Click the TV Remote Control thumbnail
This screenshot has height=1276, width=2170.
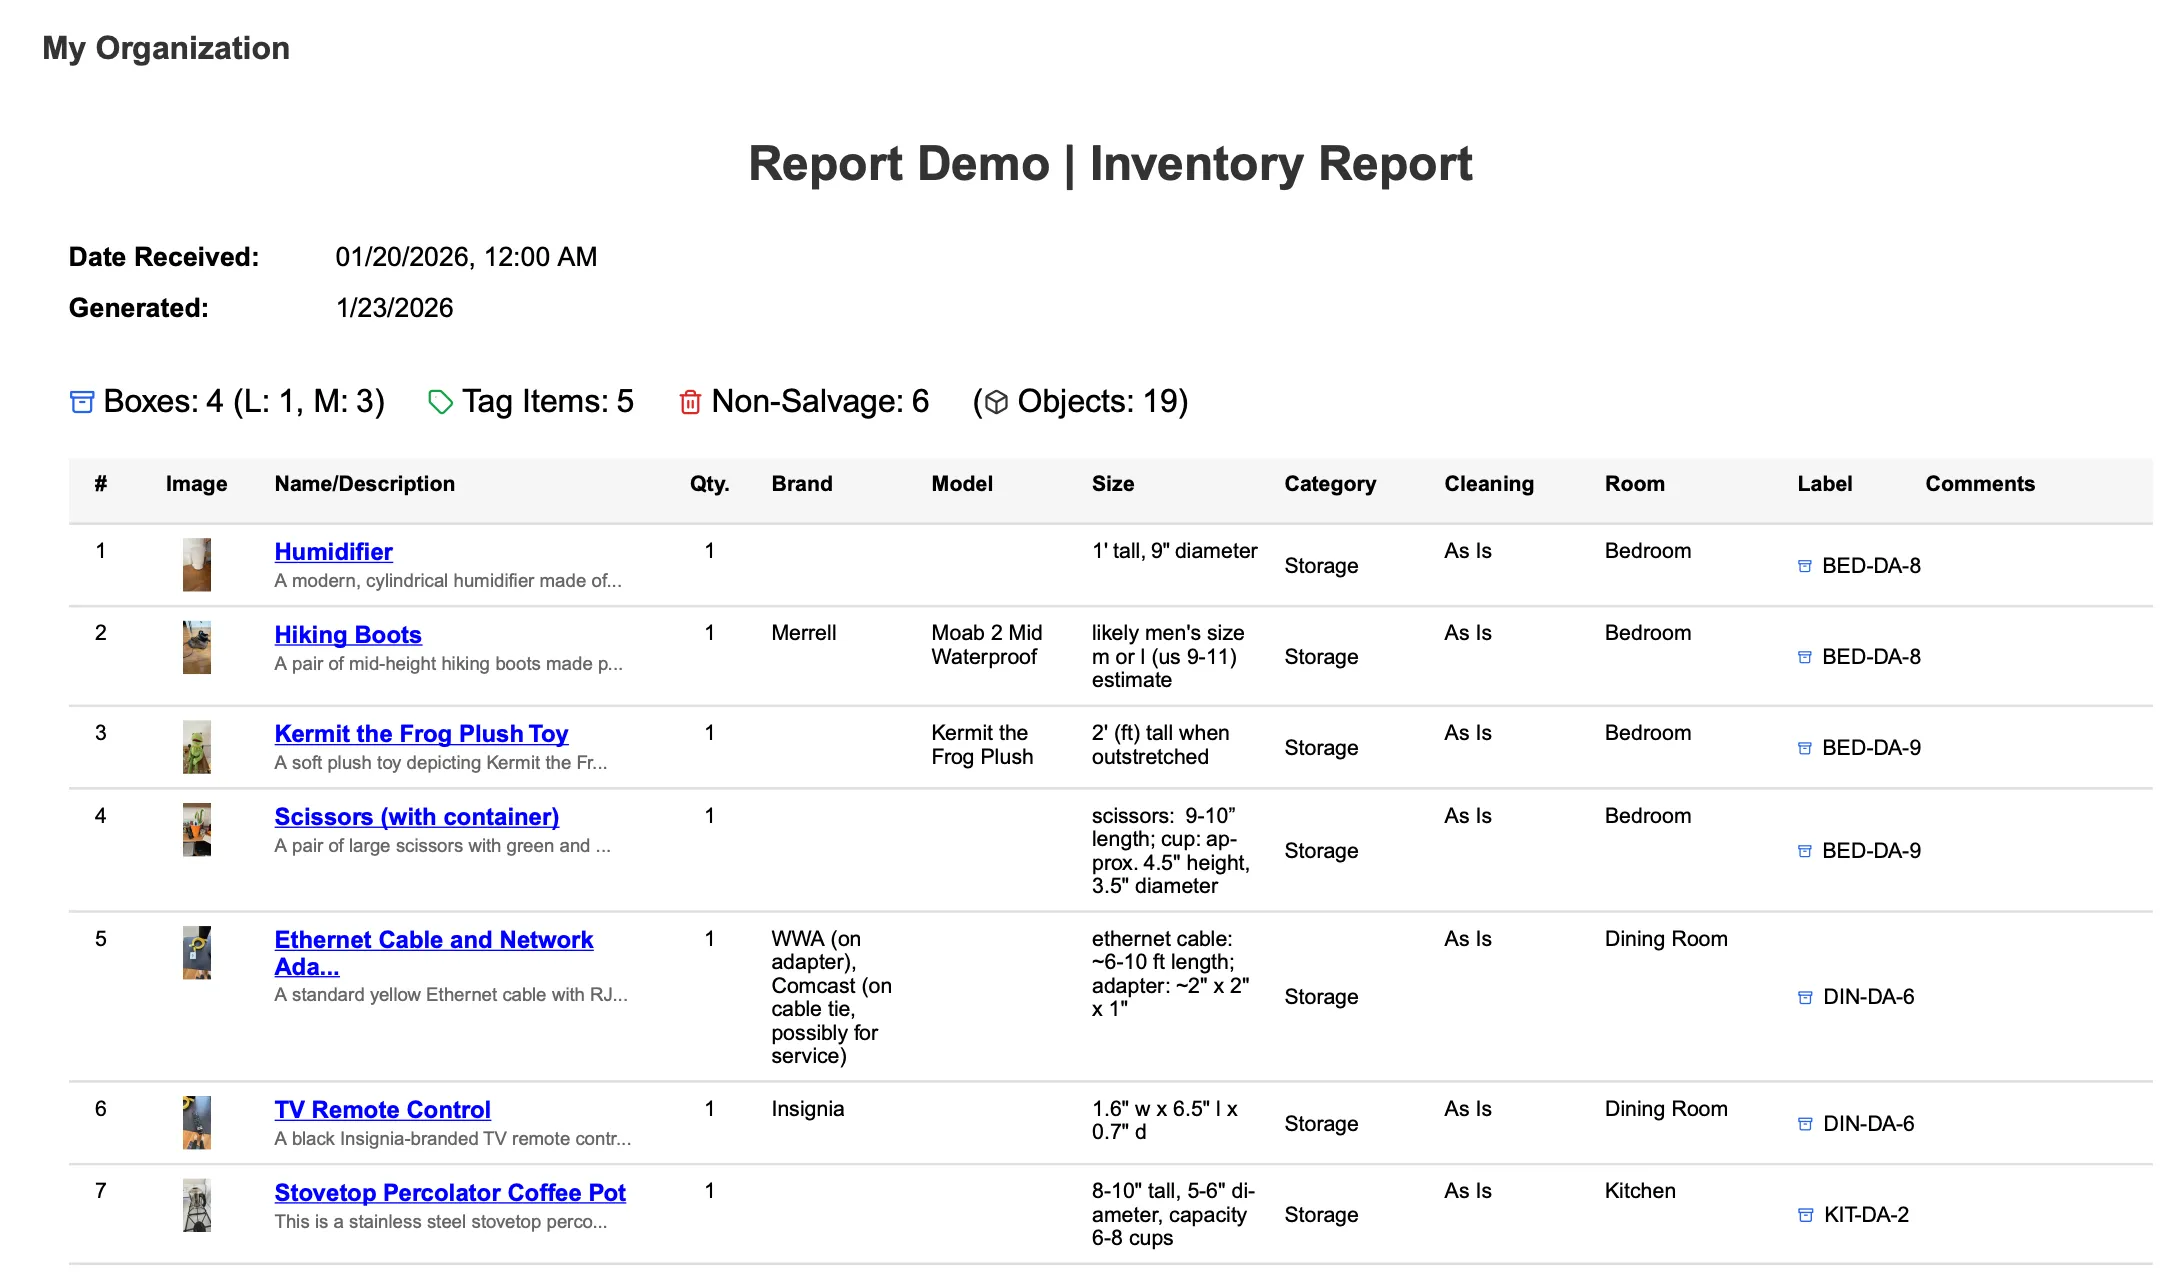pos(197,1122)
